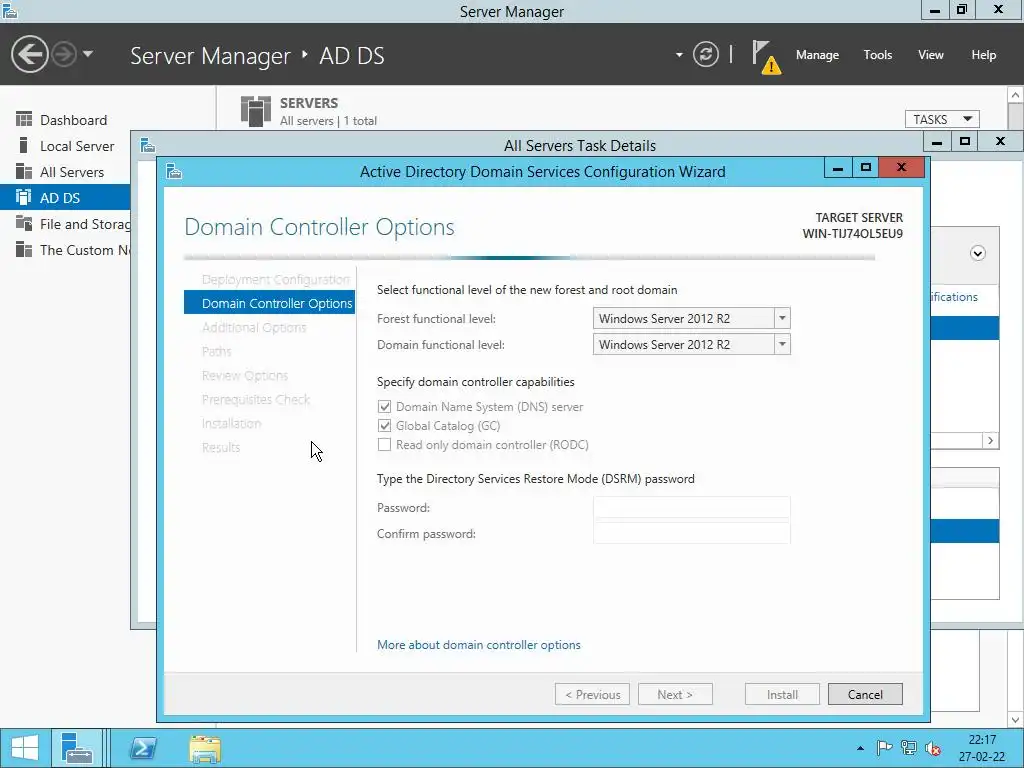Click the Cancel button
The image size is (1024, 768).
pyautogui.click(x=865, y=695)
